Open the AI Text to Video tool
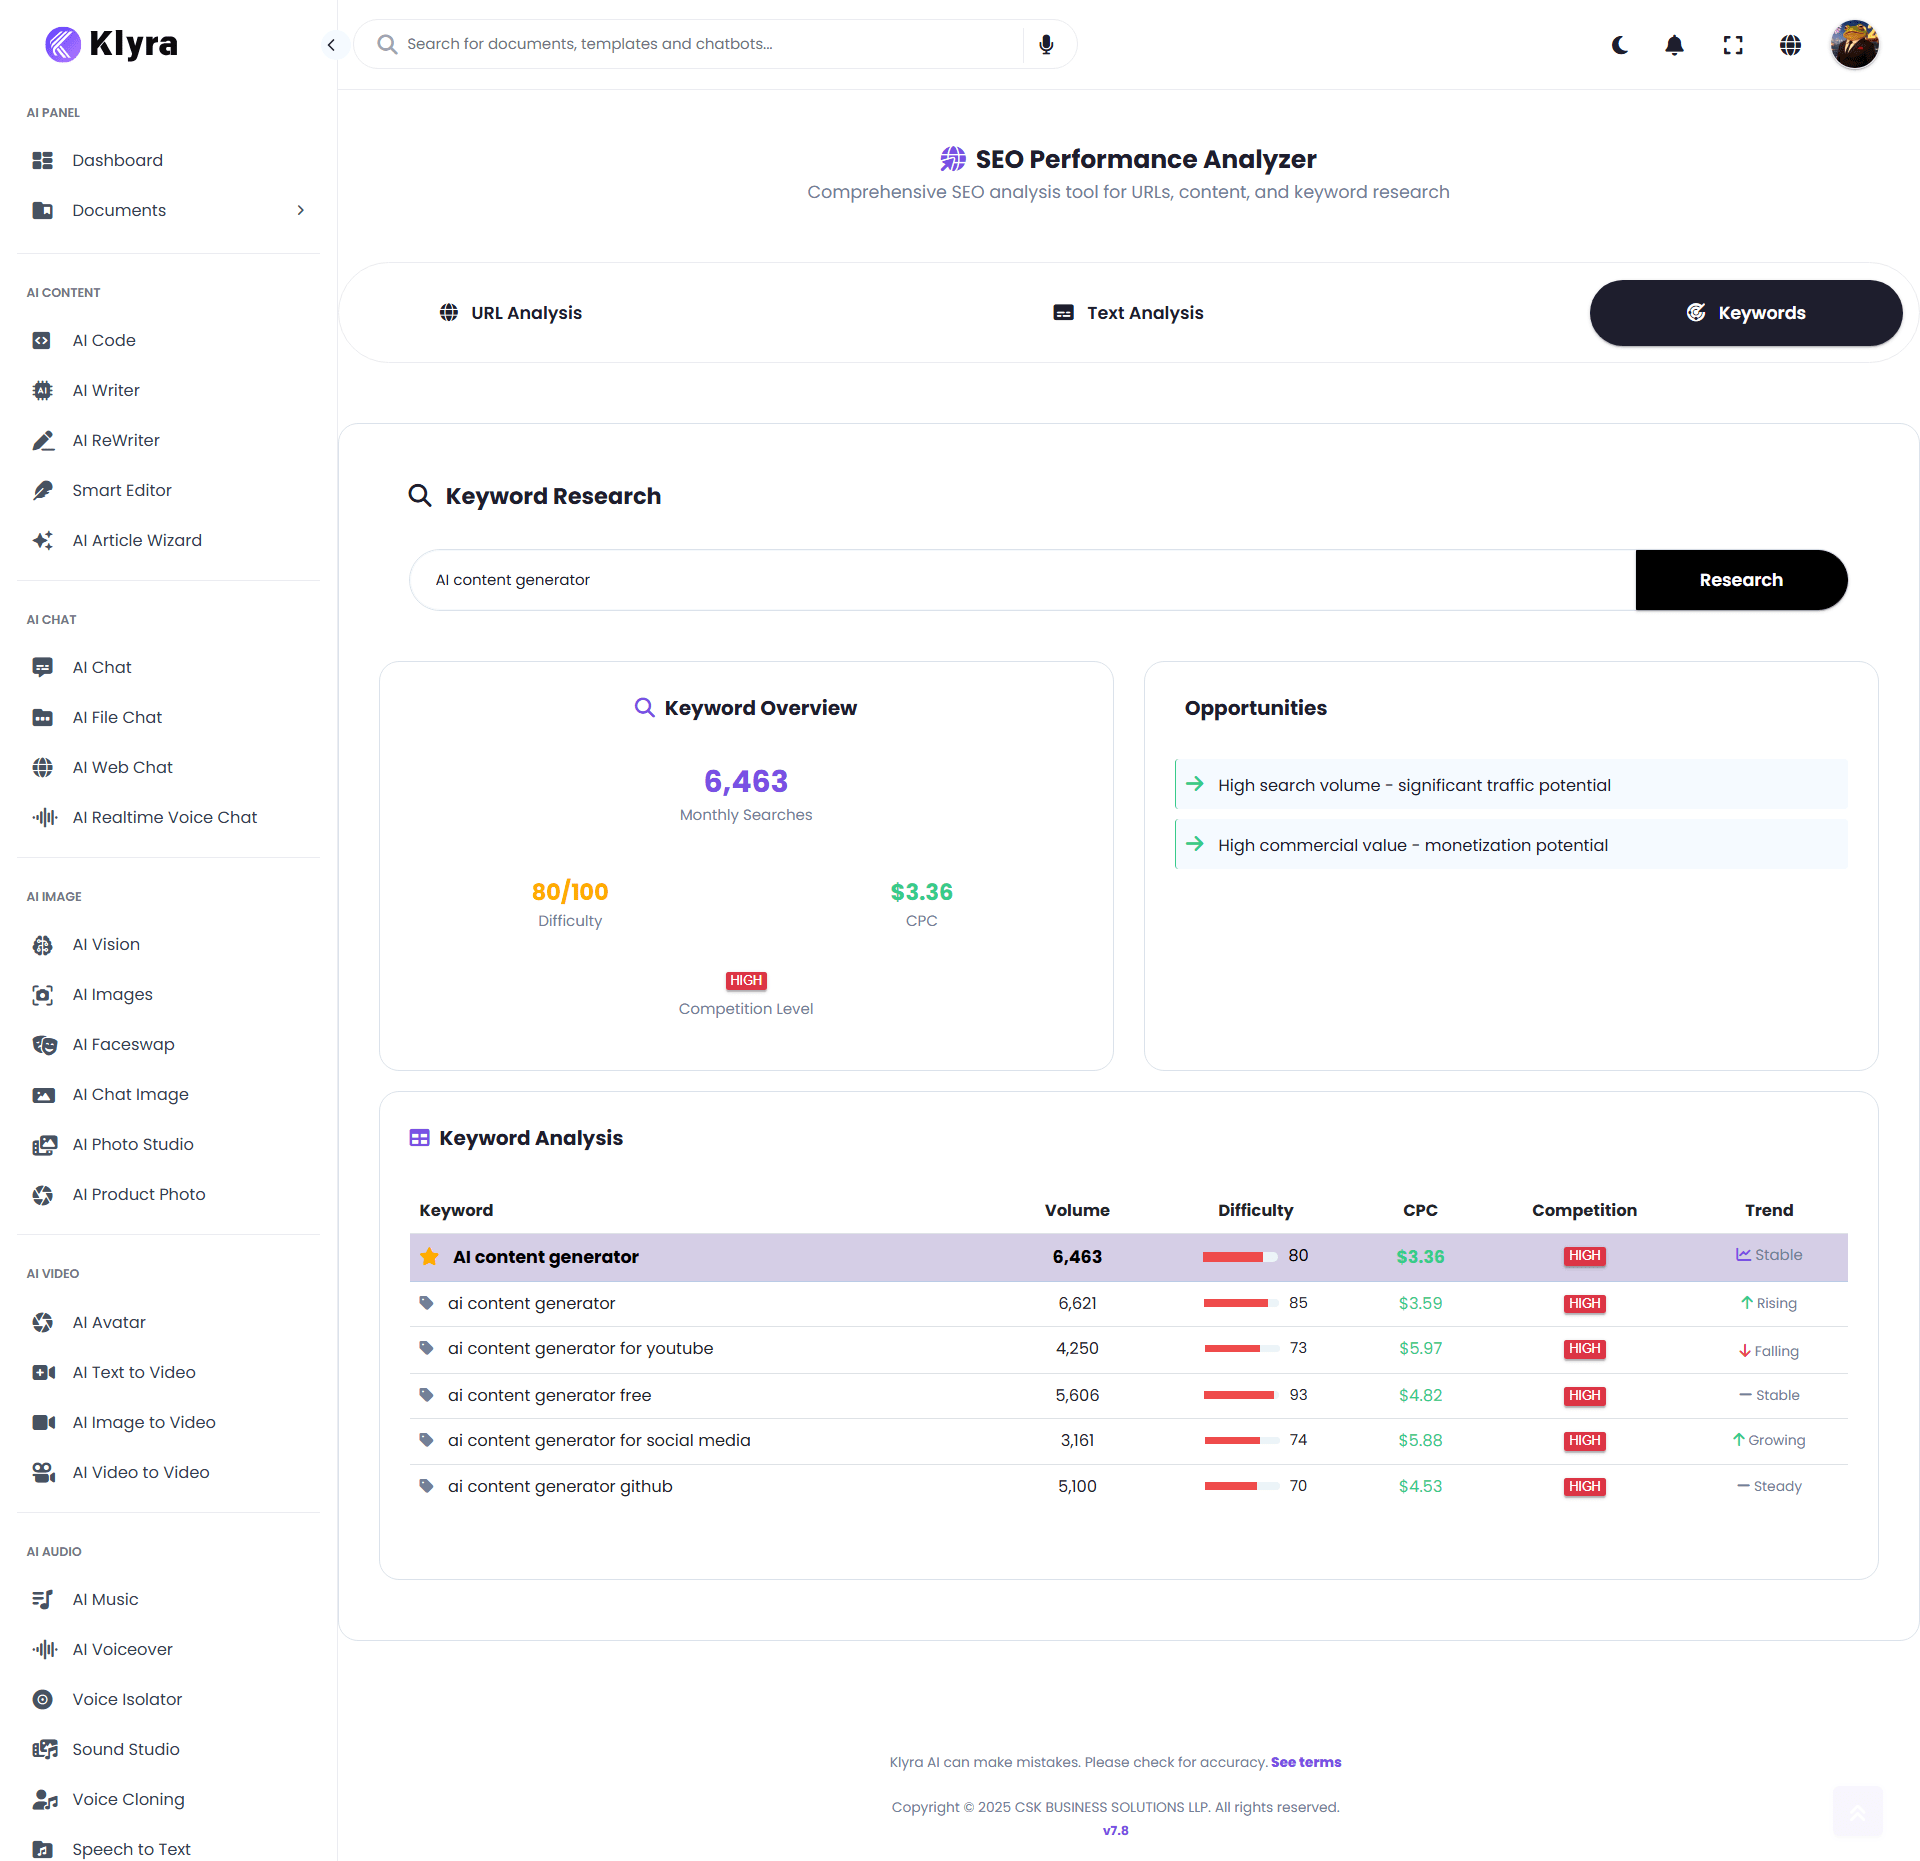 click(x=133, y=1372)
